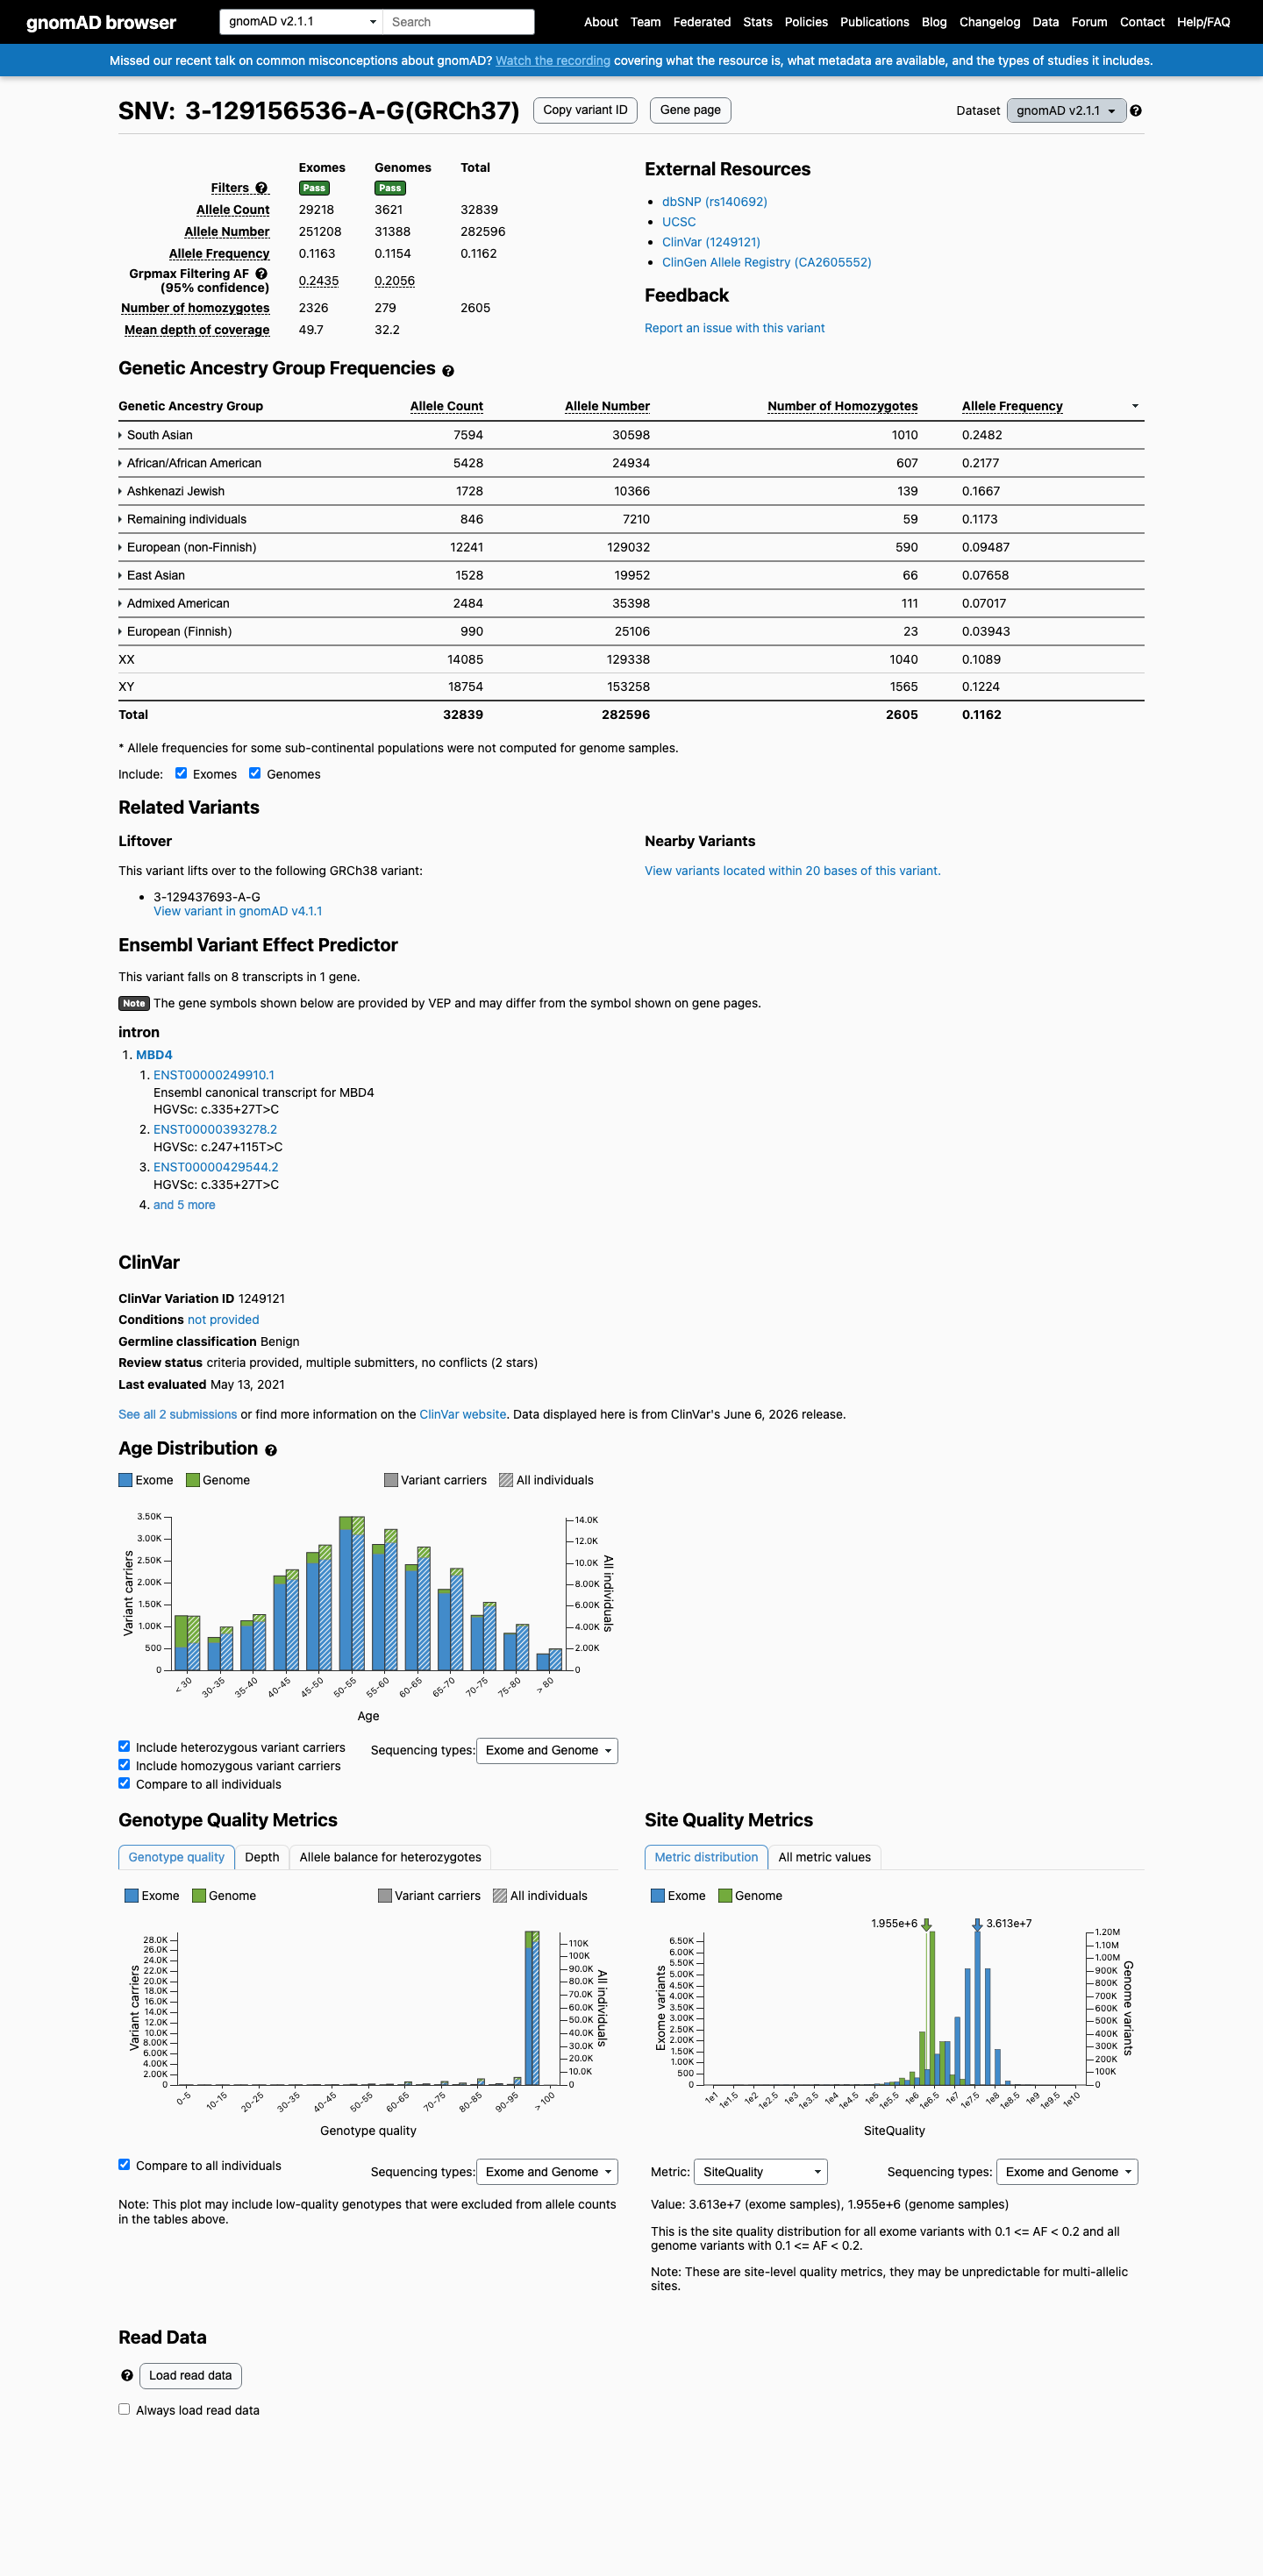Open Genetic Ancestry Group Frequencies help icon
The height and width of the screenshot is (2576, 1263).
click(448, 371)
